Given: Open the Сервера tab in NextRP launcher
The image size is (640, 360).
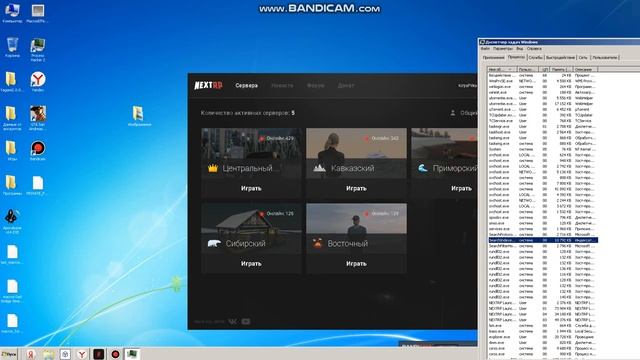Looking at the screenshot, I should (x=247, y=85).
